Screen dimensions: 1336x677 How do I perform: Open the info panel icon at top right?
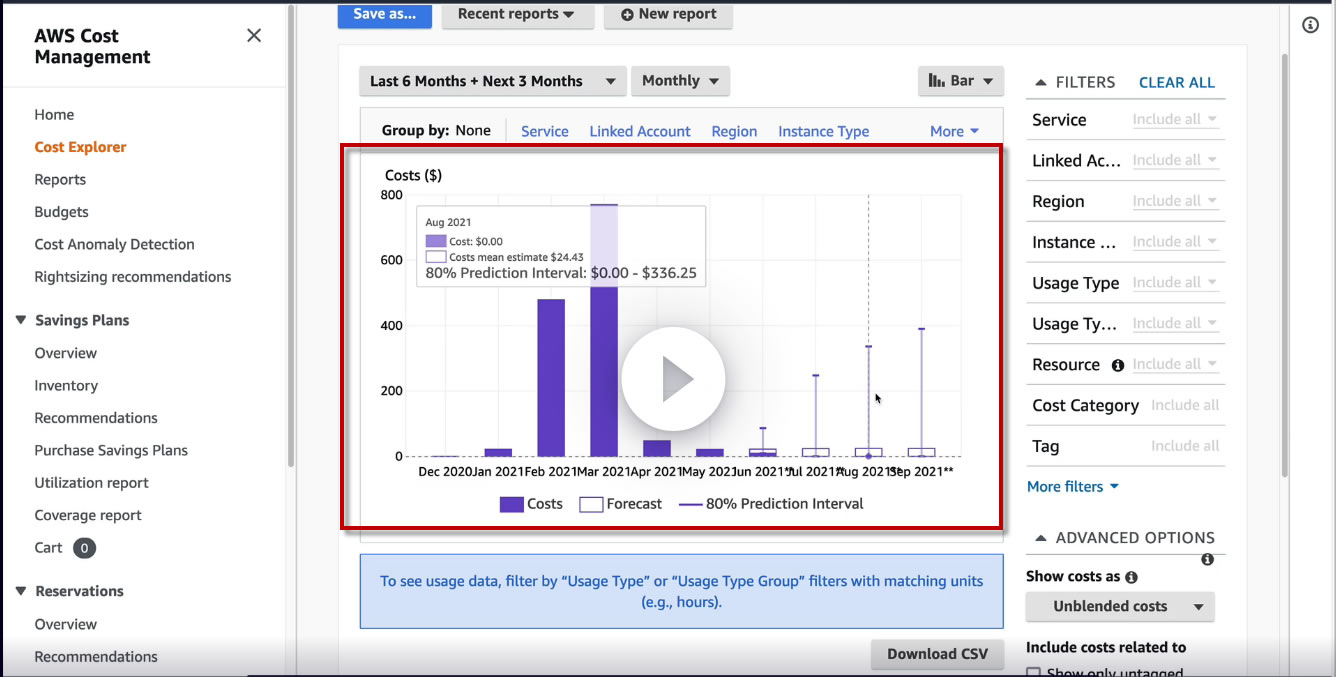click(x=1310, y=25)
